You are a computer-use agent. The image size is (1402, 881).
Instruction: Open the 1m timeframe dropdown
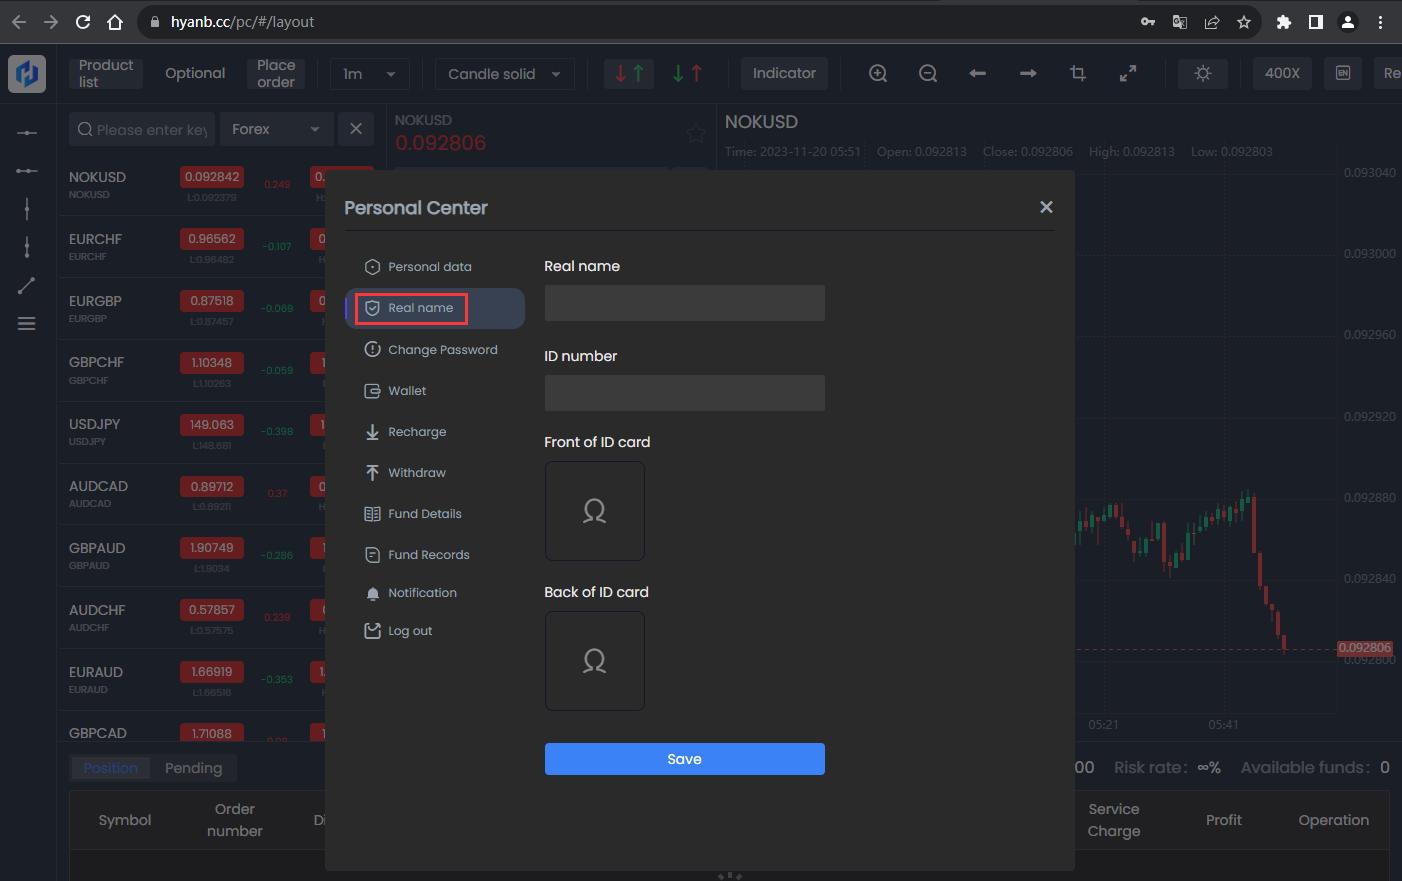click(369, 74)
